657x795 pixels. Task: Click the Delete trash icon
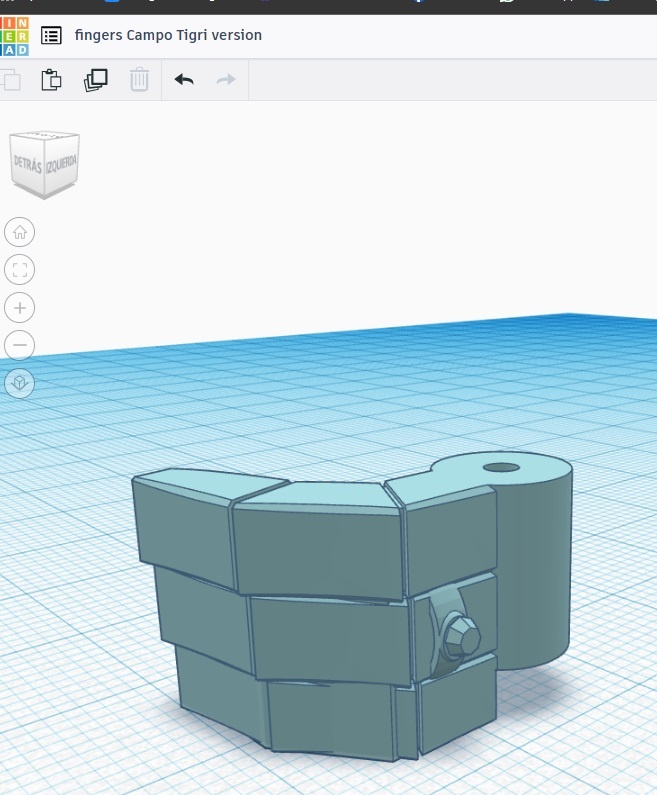(x=139, y=80)
